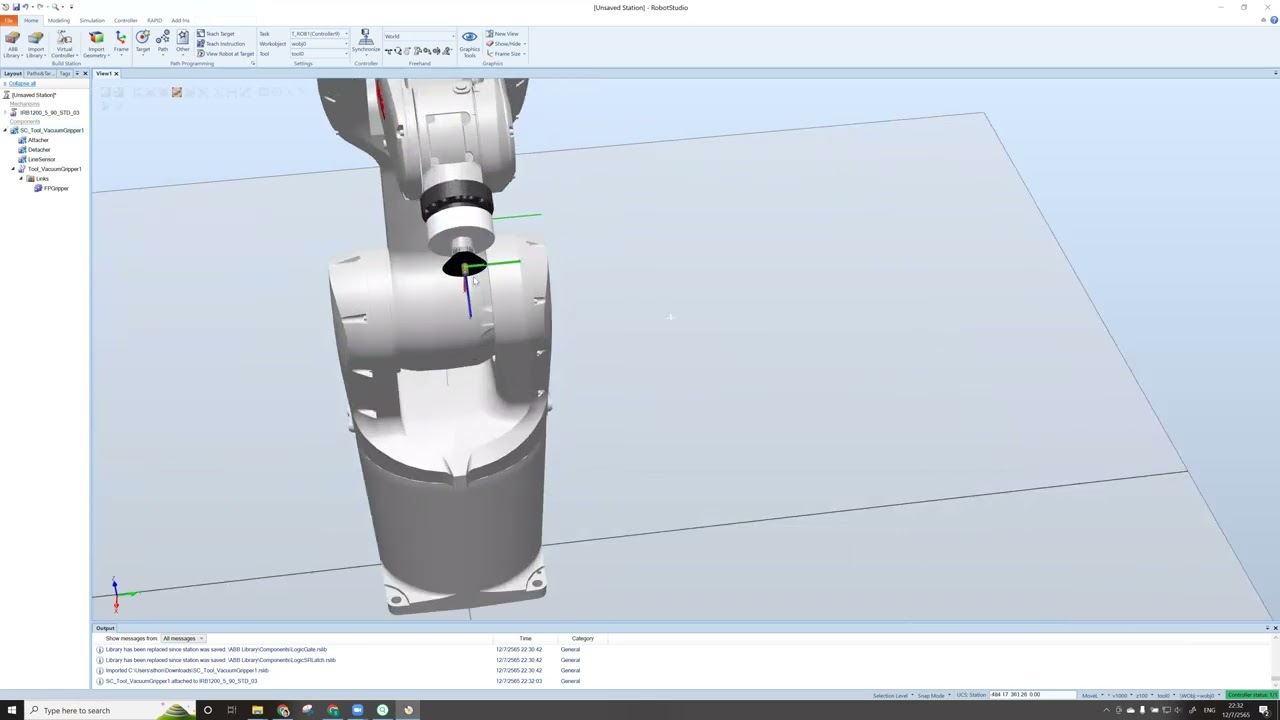1280x720 pixels.
Task: Switch to the Simulation ribbon tab
Action: [92, 20]
